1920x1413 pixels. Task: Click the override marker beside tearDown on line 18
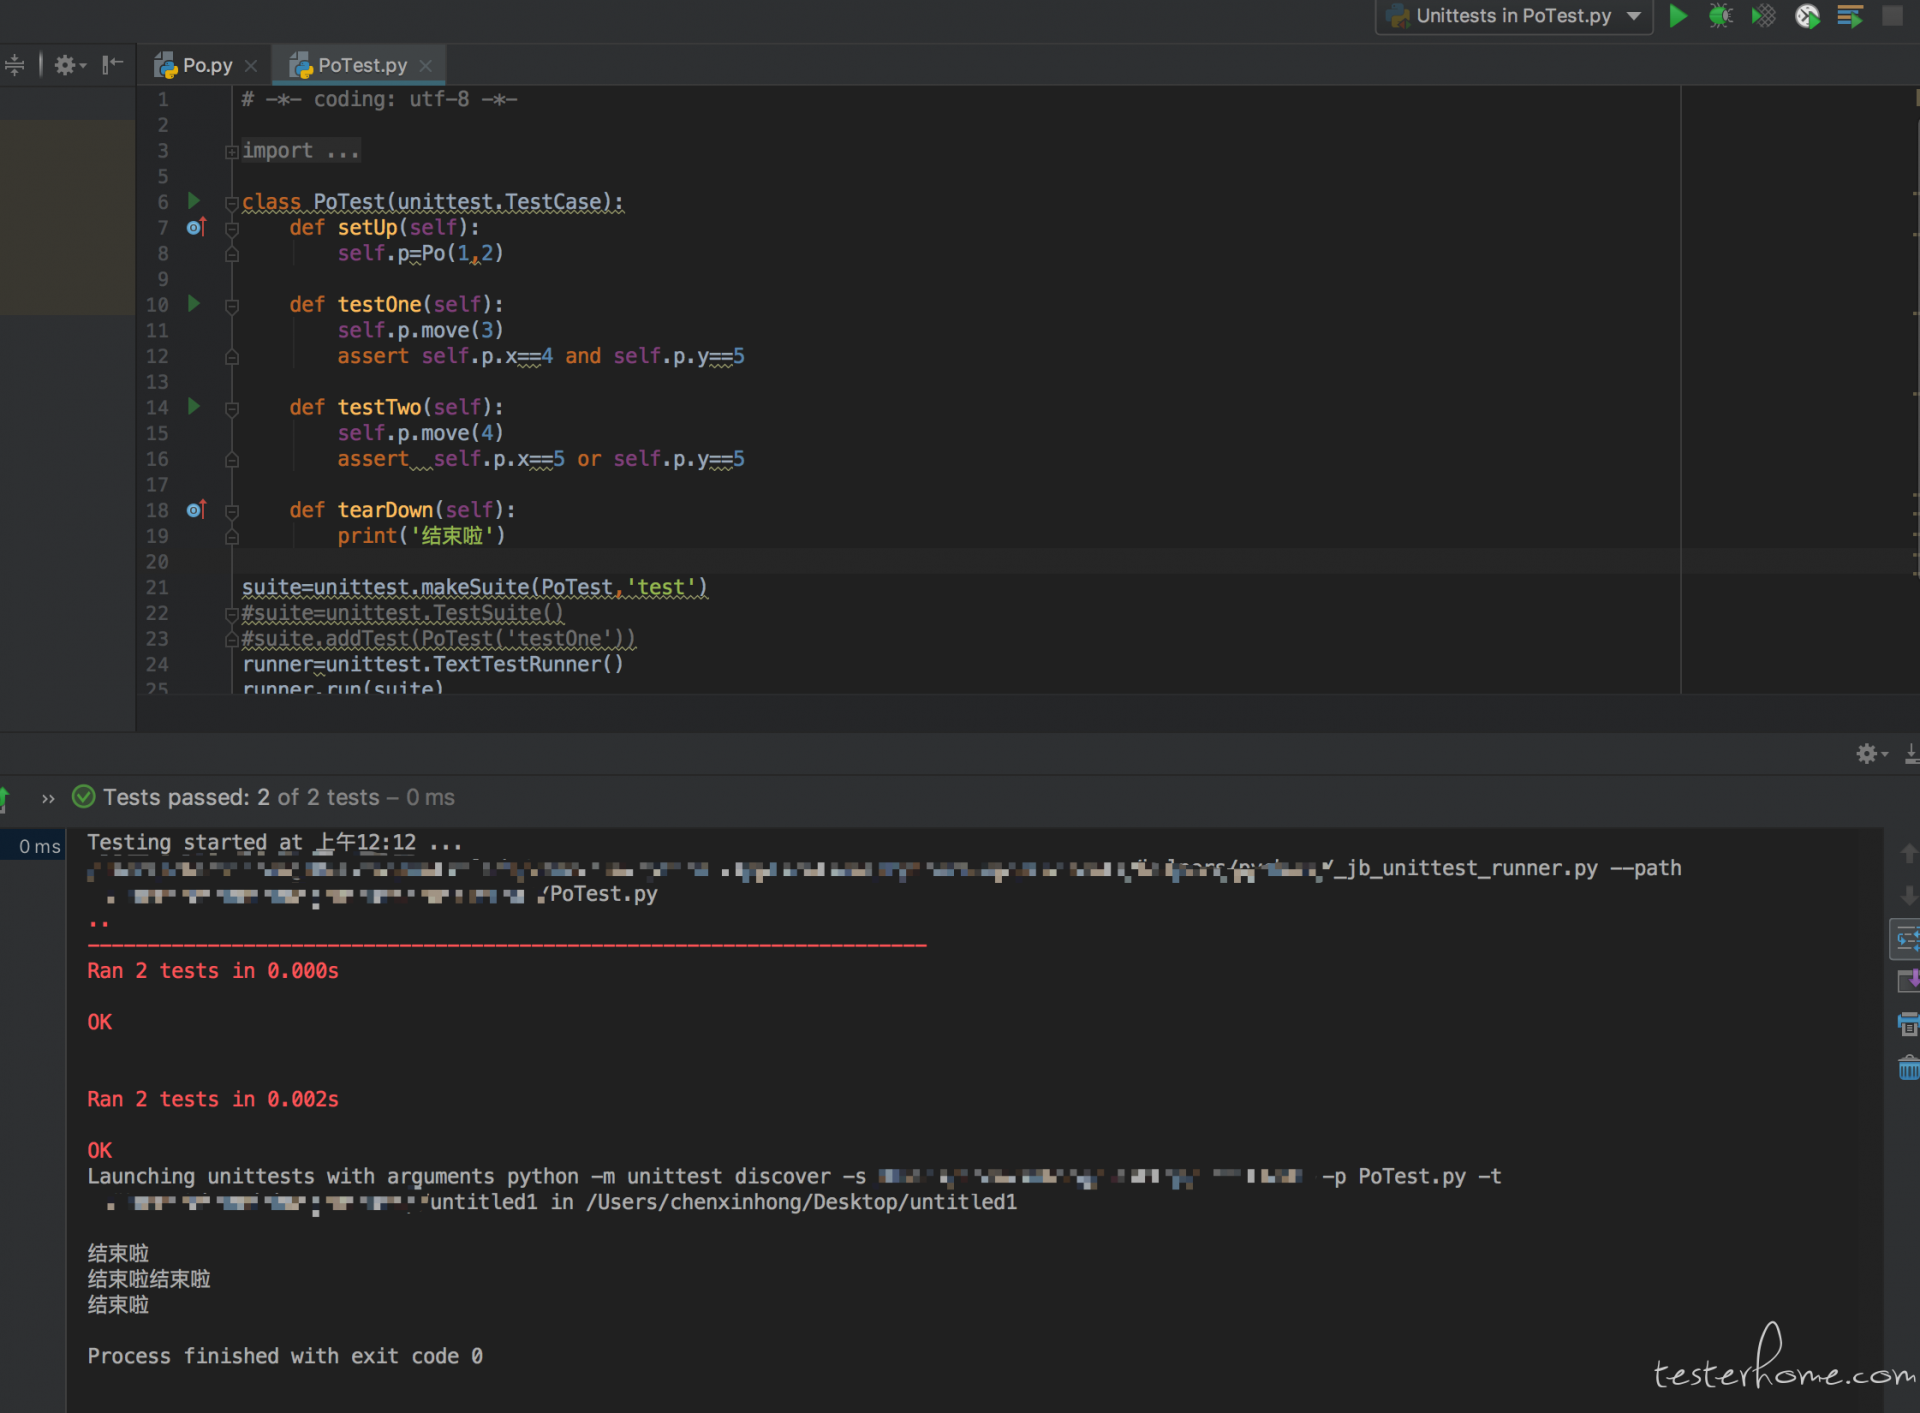click(x=196, y=510)
